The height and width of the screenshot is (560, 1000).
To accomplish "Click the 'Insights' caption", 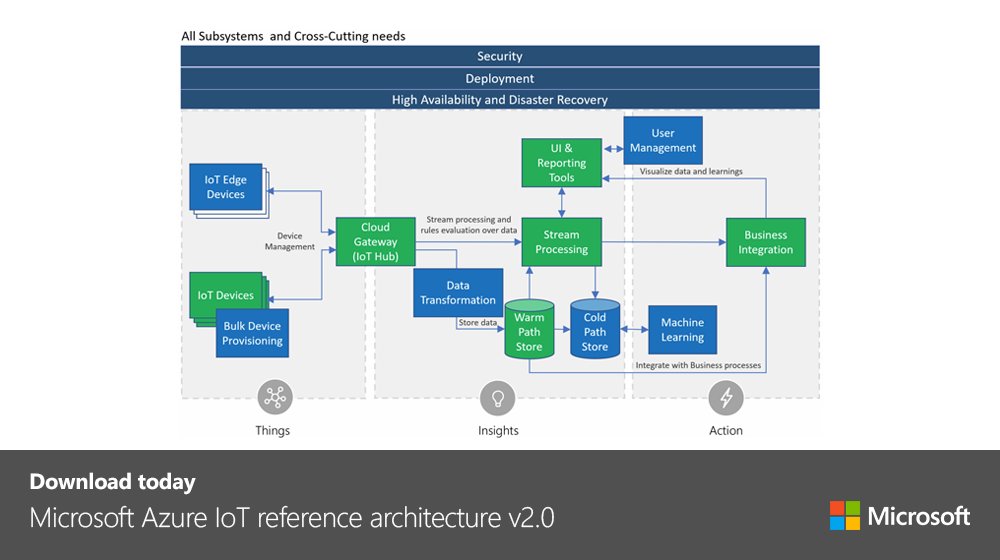I will 498,431.
